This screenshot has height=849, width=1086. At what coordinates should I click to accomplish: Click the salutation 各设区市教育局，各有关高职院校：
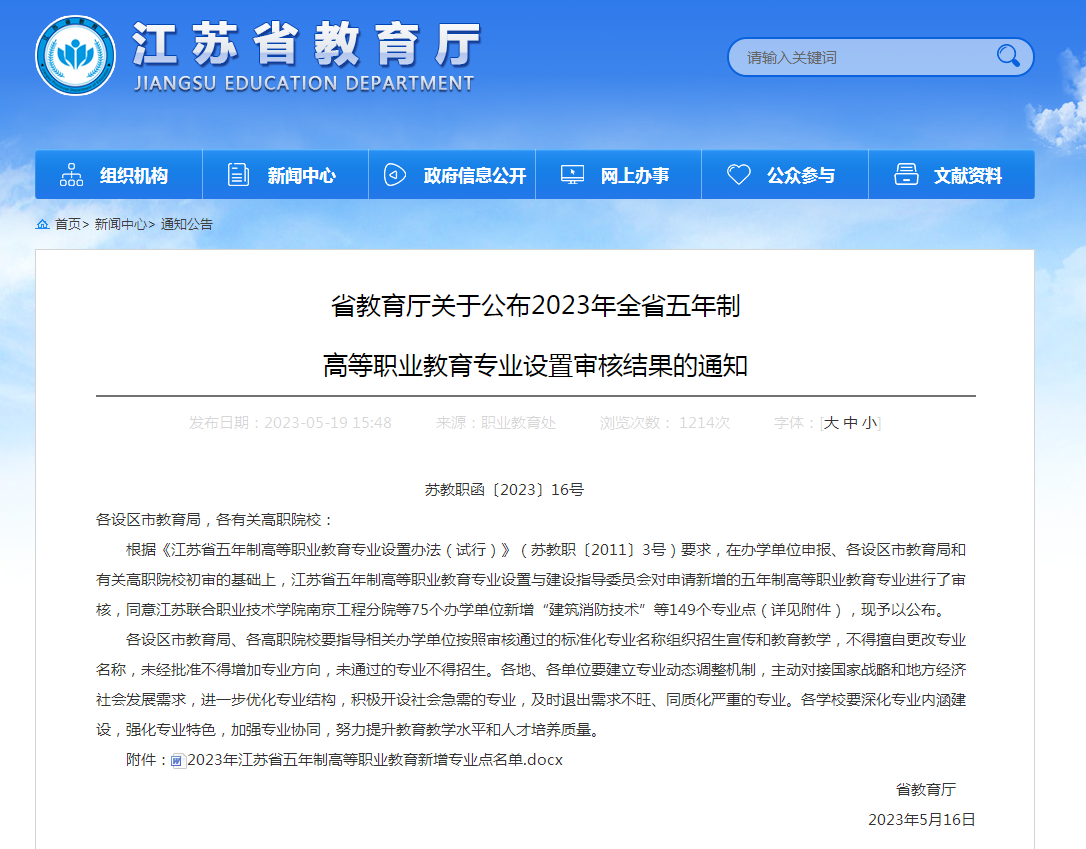tap(215, 519)
